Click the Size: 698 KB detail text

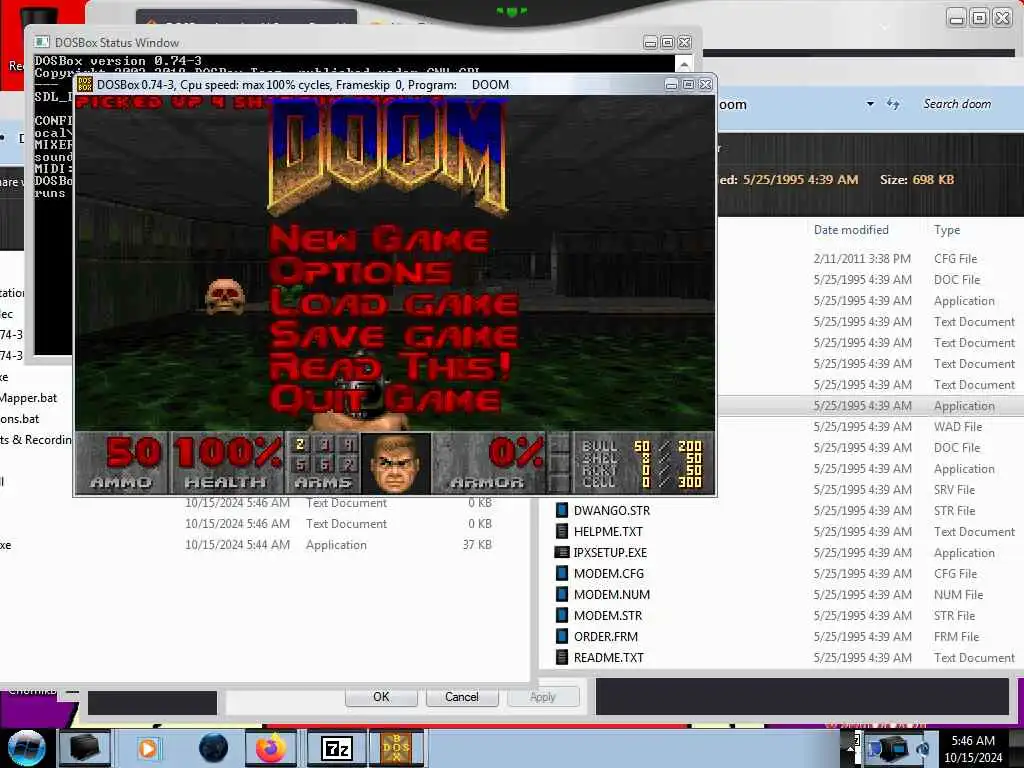[916, 179]
